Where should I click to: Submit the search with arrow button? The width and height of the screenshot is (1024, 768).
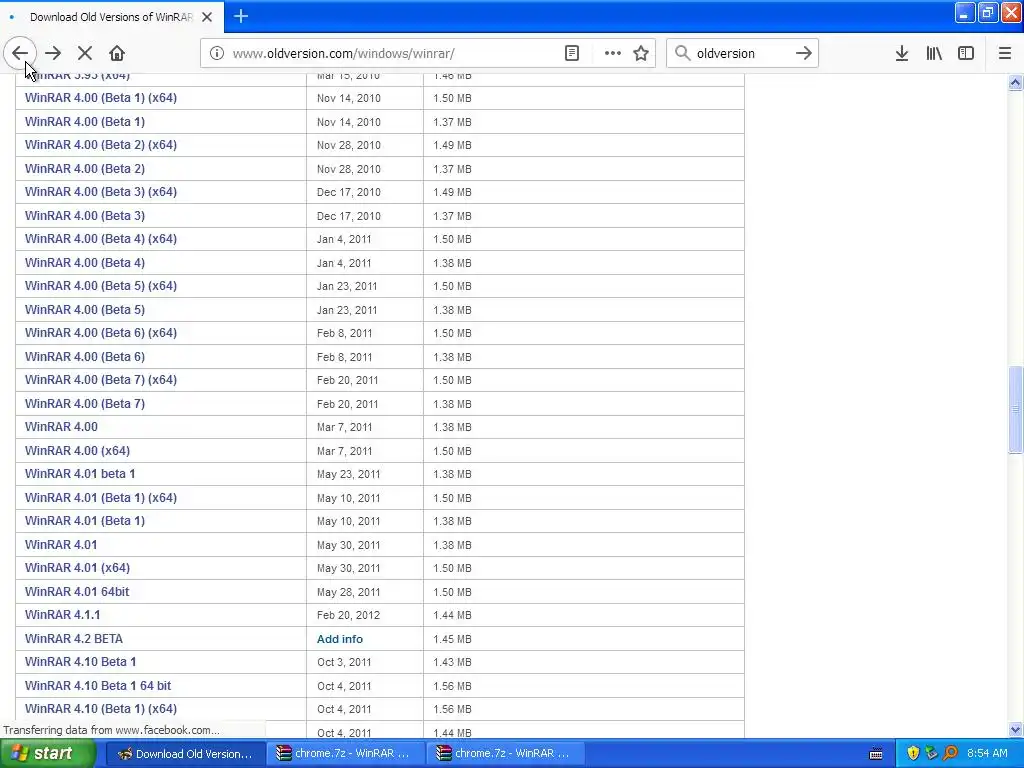click(804, 53)
